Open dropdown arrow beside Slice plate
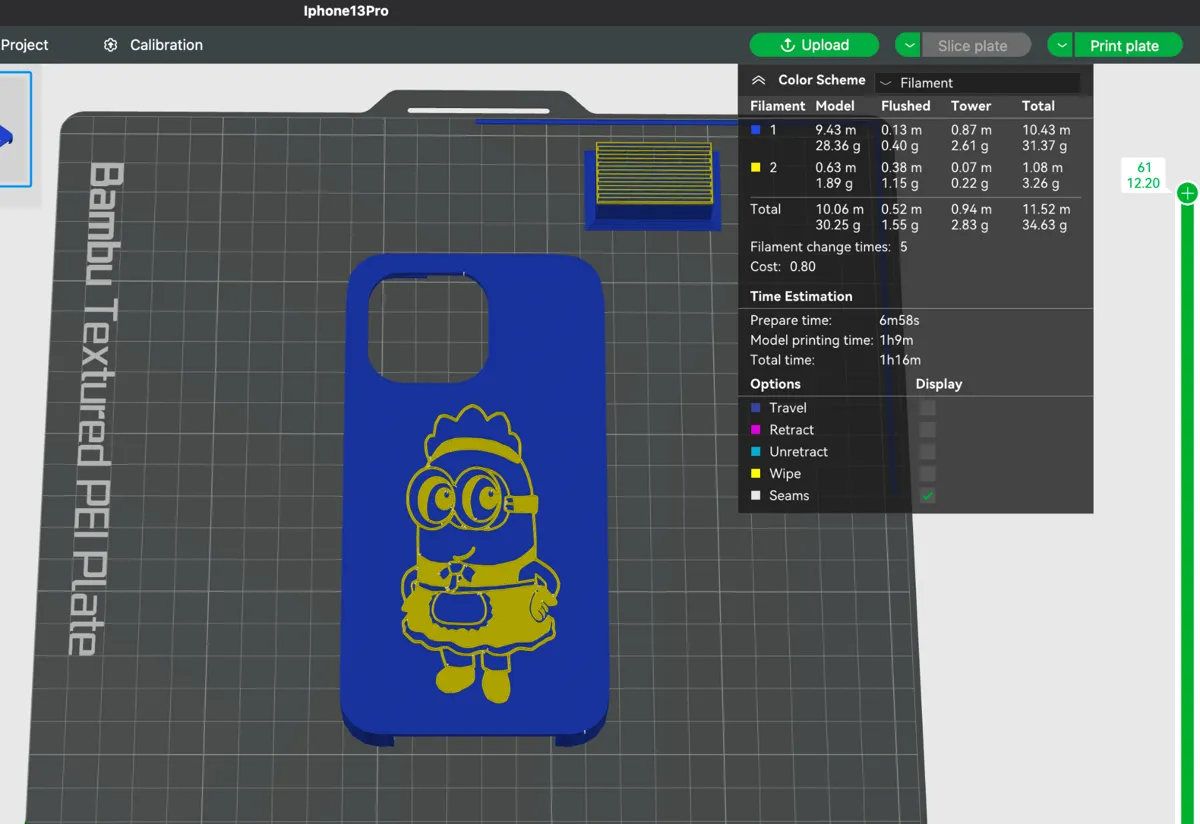This screenshot has width=1200, height=824. pyautogui.click(x=908, y=45)
